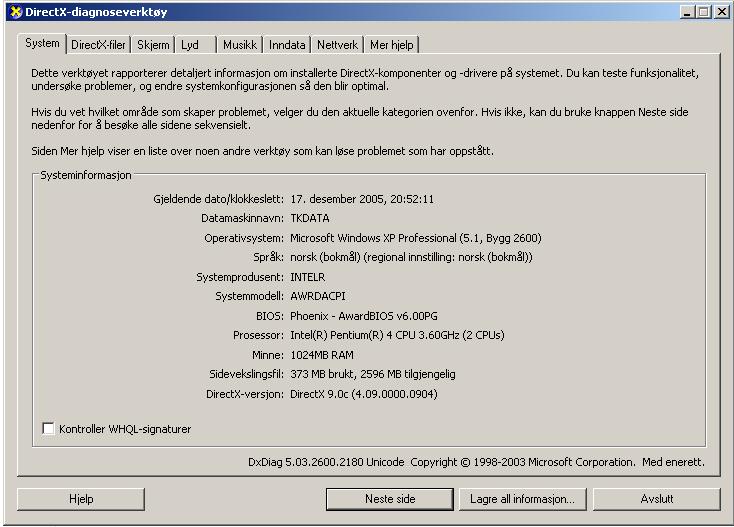
Task: Click the Phoenix - AwardBIOS v6.00PG value
Action: [364, 316]
